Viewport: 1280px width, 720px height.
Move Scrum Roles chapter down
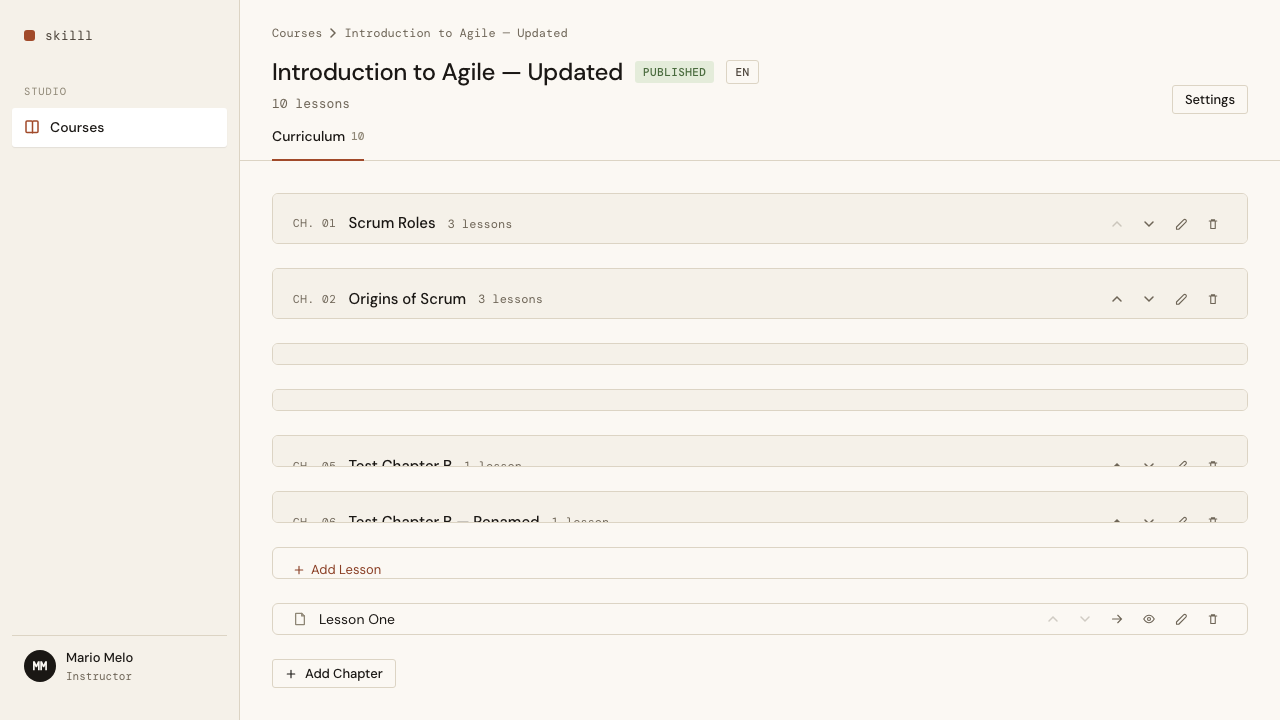click(1149, 224)
